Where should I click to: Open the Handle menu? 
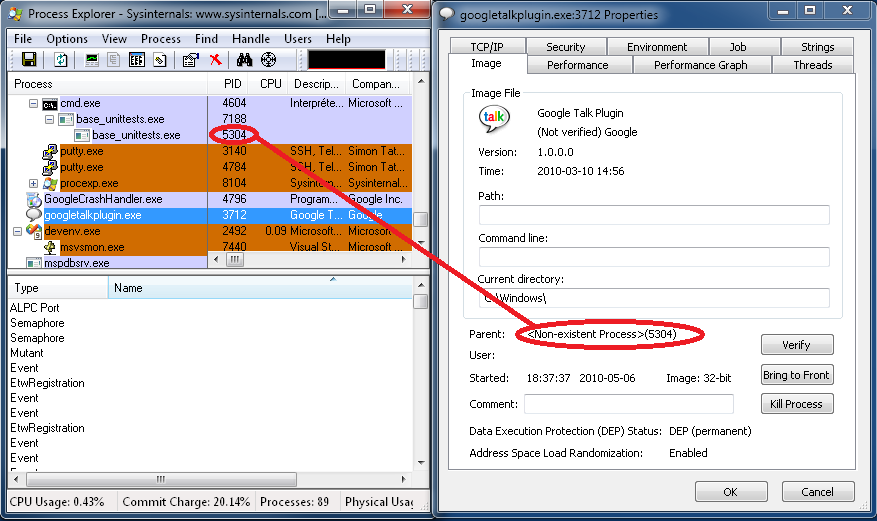point(251,39)
